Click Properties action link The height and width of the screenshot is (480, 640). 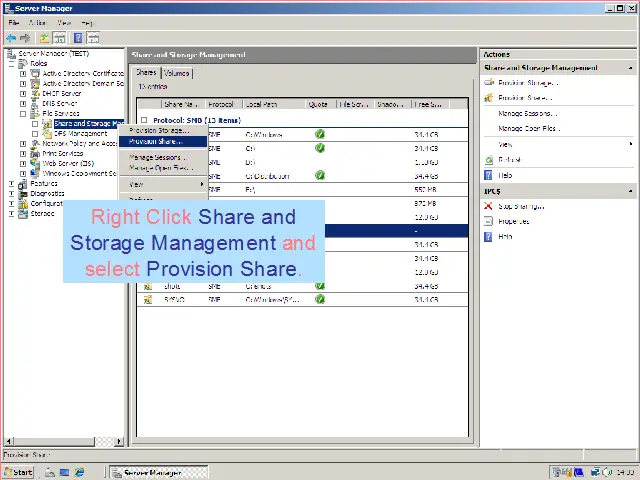(513, 222)
